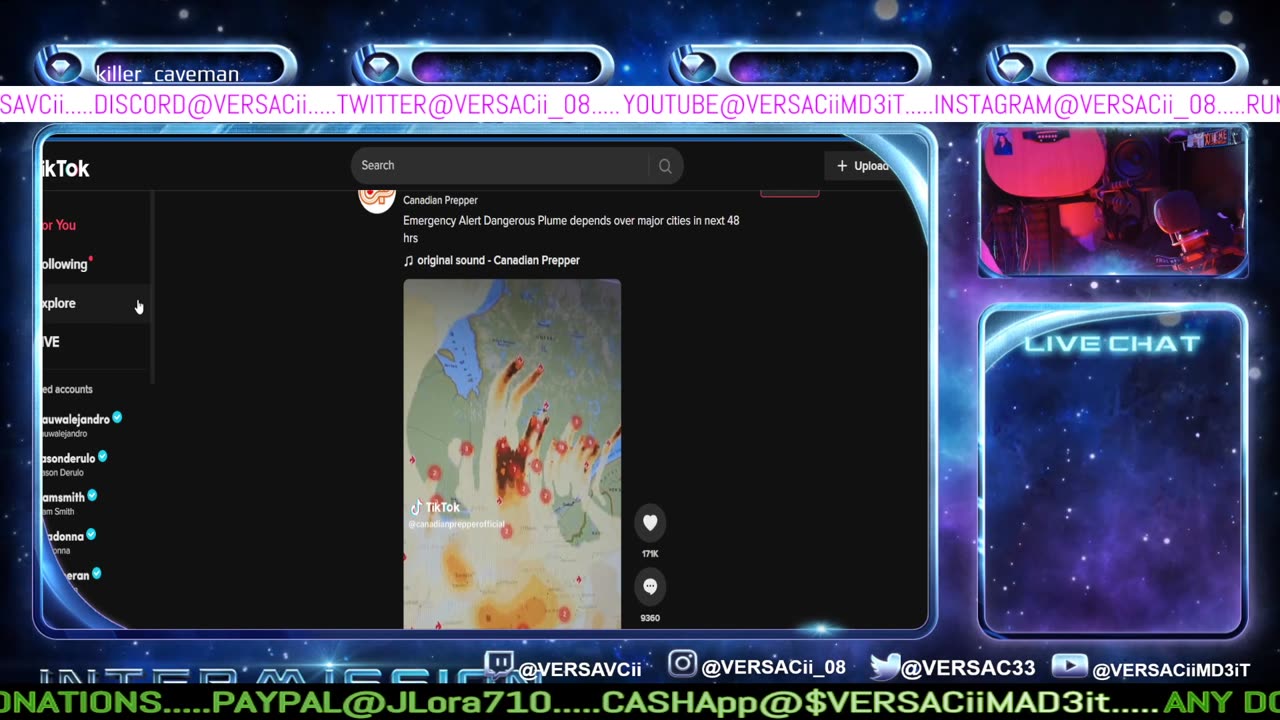Viewport: 1280px width, 720px height.
Task: Click the search magnifier icon
Action: [x=665, y=166]
